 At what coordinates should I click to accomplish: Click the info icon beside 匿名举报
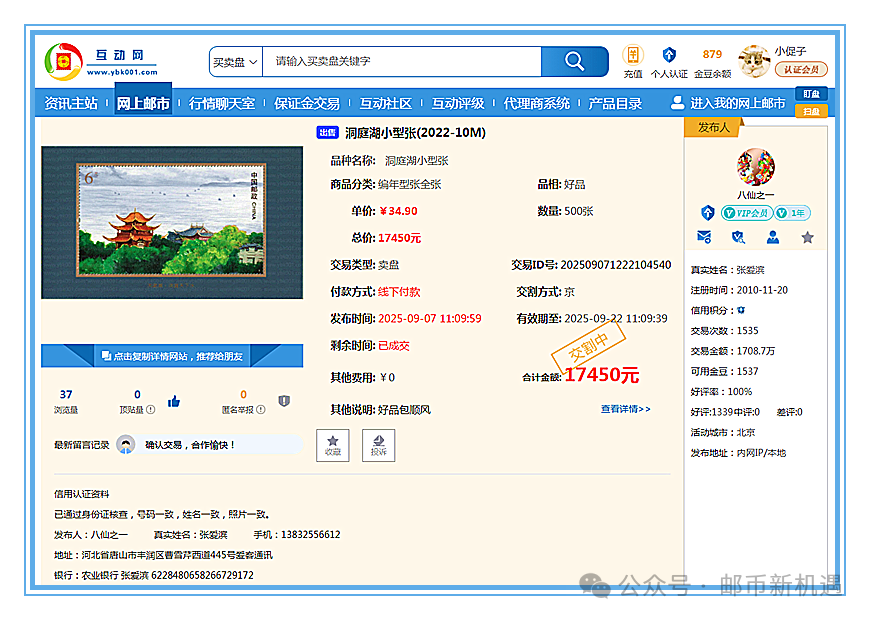coord(261,410)
